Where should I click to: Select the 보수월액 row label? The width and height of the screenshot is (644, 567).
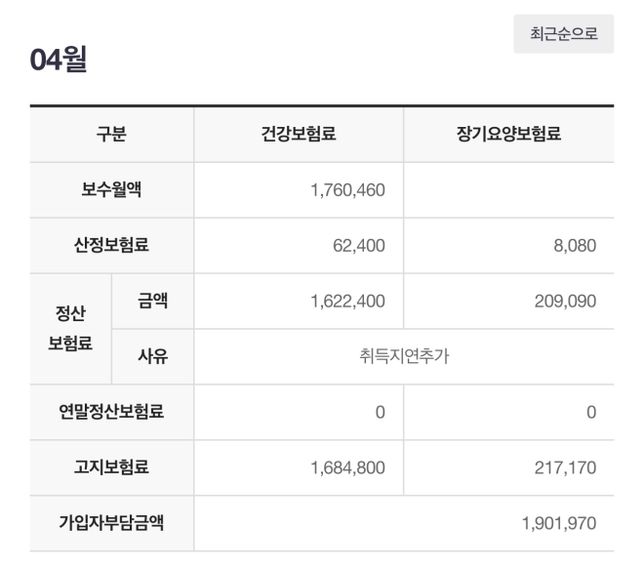[x=111, y=190]
